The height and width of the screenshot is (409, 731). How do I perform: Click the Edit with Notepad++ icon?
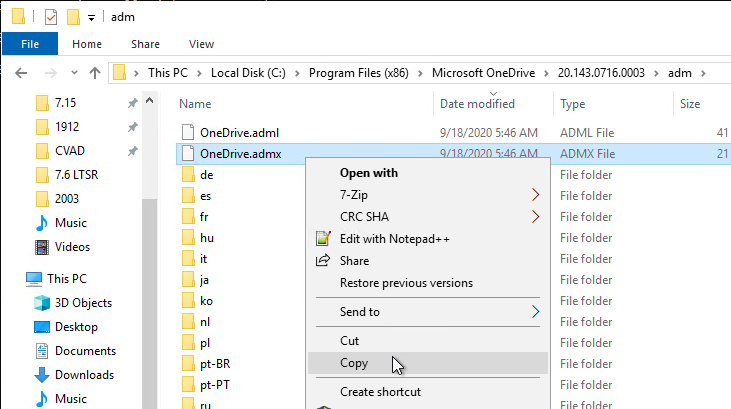(323, 238)
